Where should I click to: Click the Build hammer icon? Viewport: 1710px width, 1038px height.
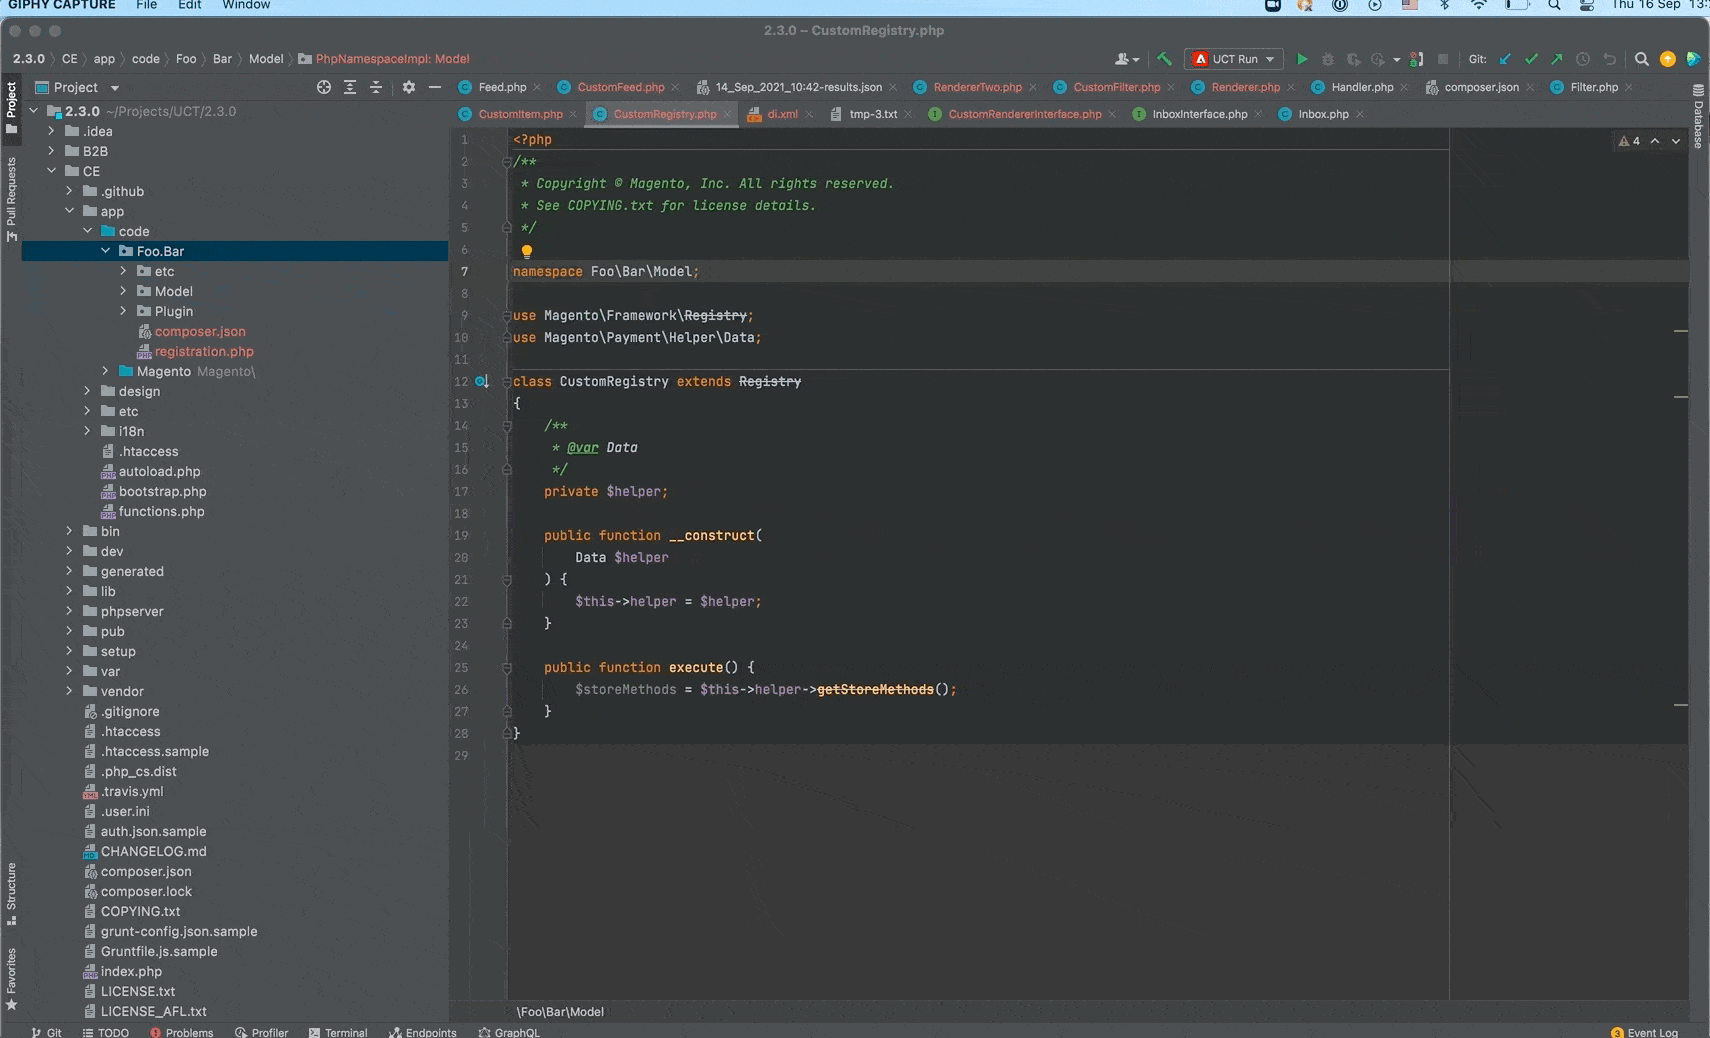pos(1164,59)
